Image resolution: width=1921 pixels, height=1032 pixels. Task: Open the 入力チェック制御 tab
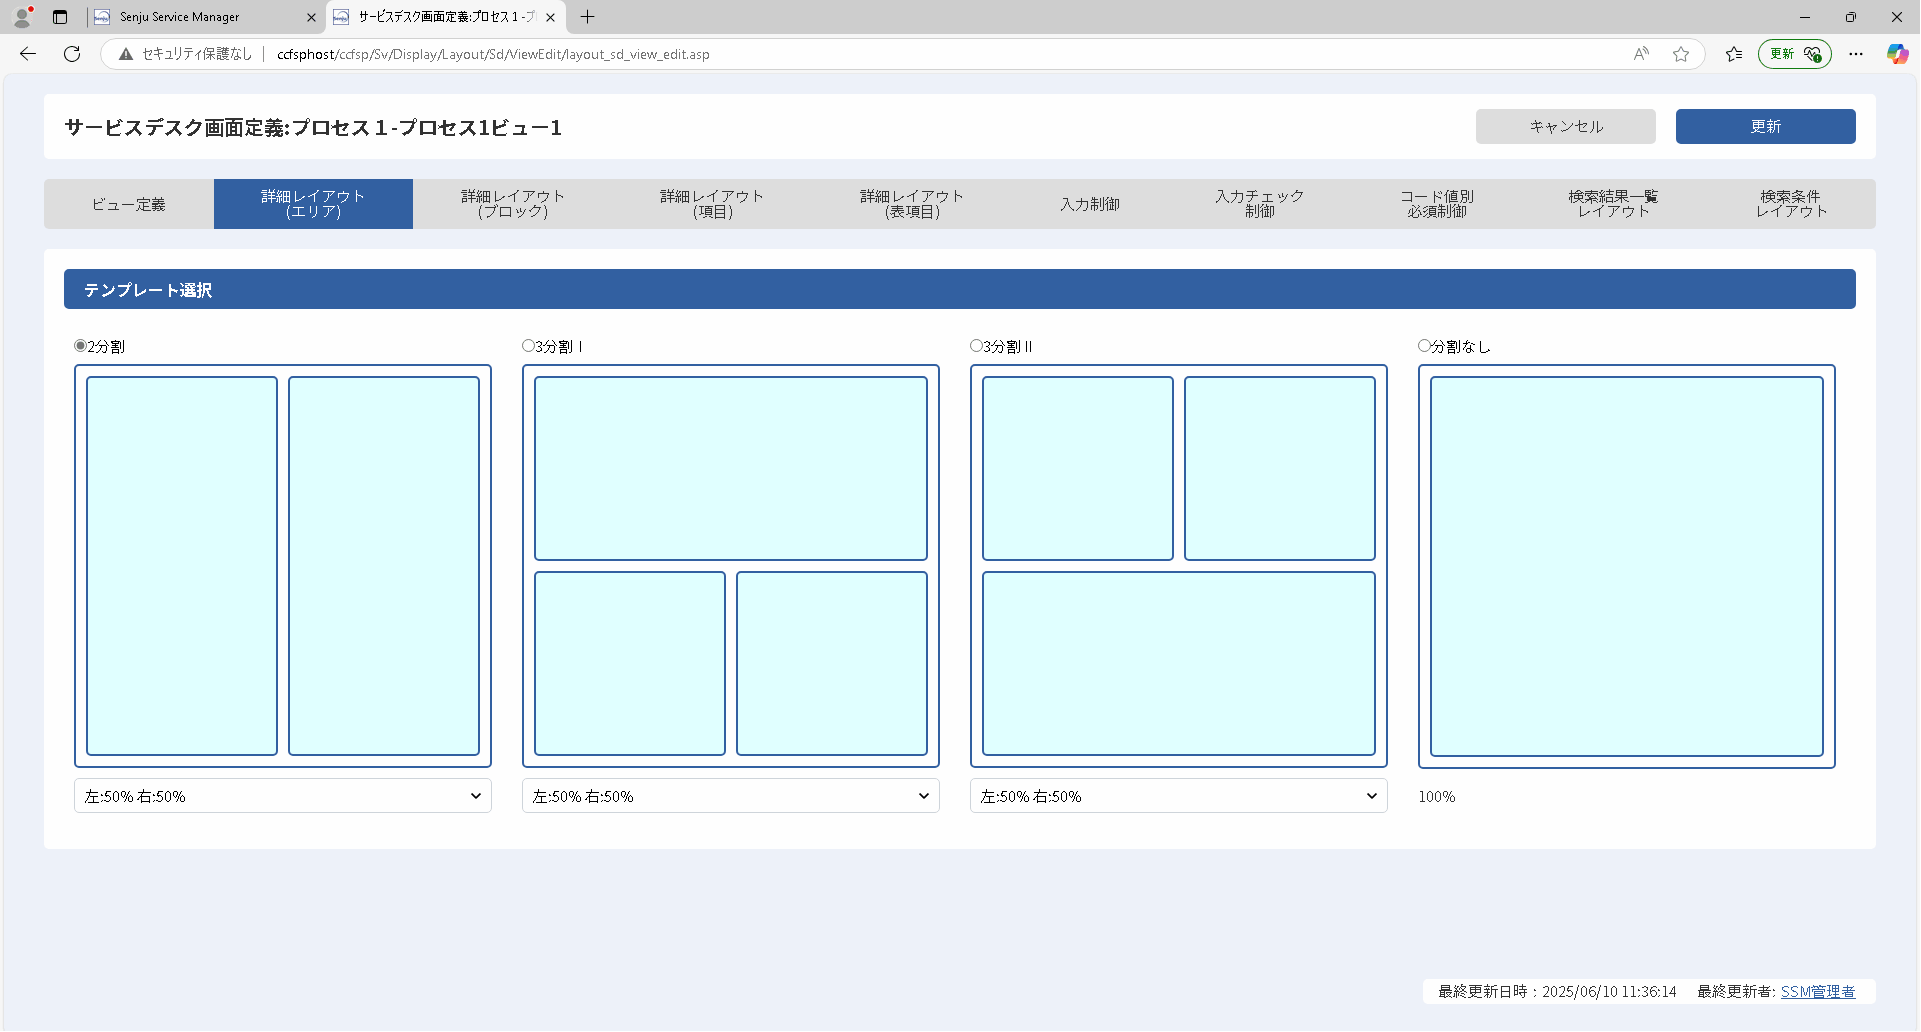click(1260, 204)
